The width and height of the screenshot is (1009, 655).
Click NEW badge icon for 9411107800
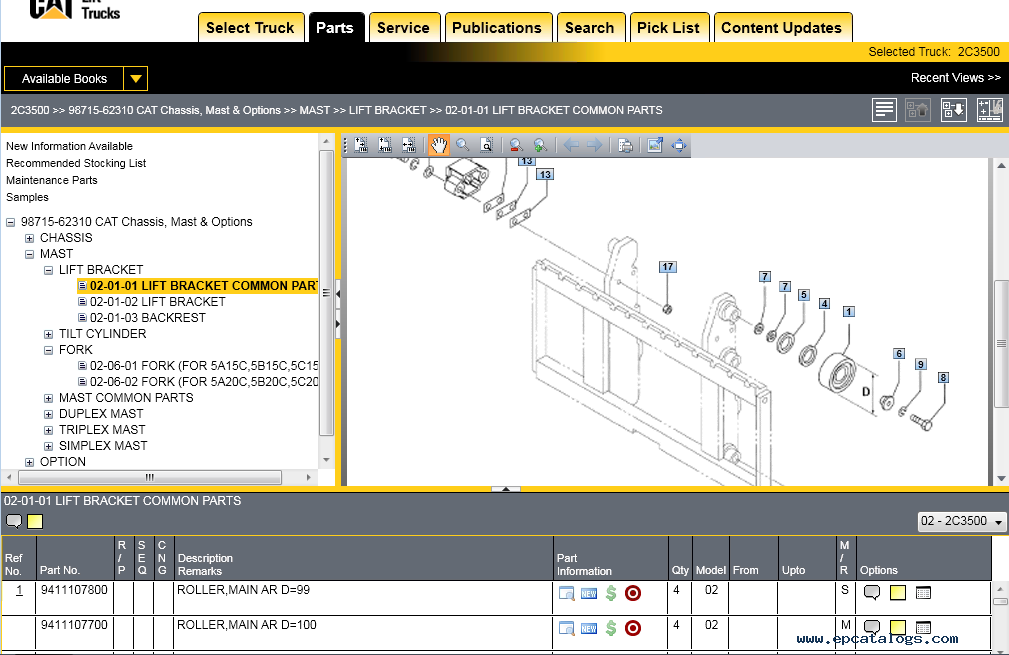pos(589,593)
